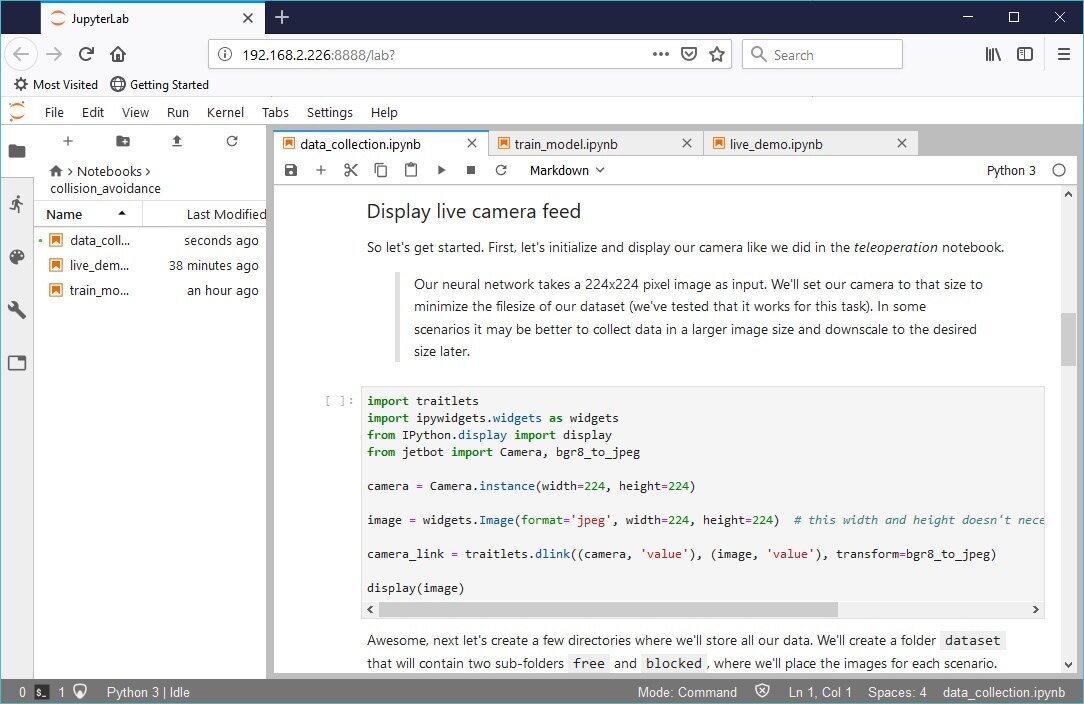Screen dimensions: 1084x704
Task: Switch to the train_model.ipynb tab
Action: [x=566, y=144]
